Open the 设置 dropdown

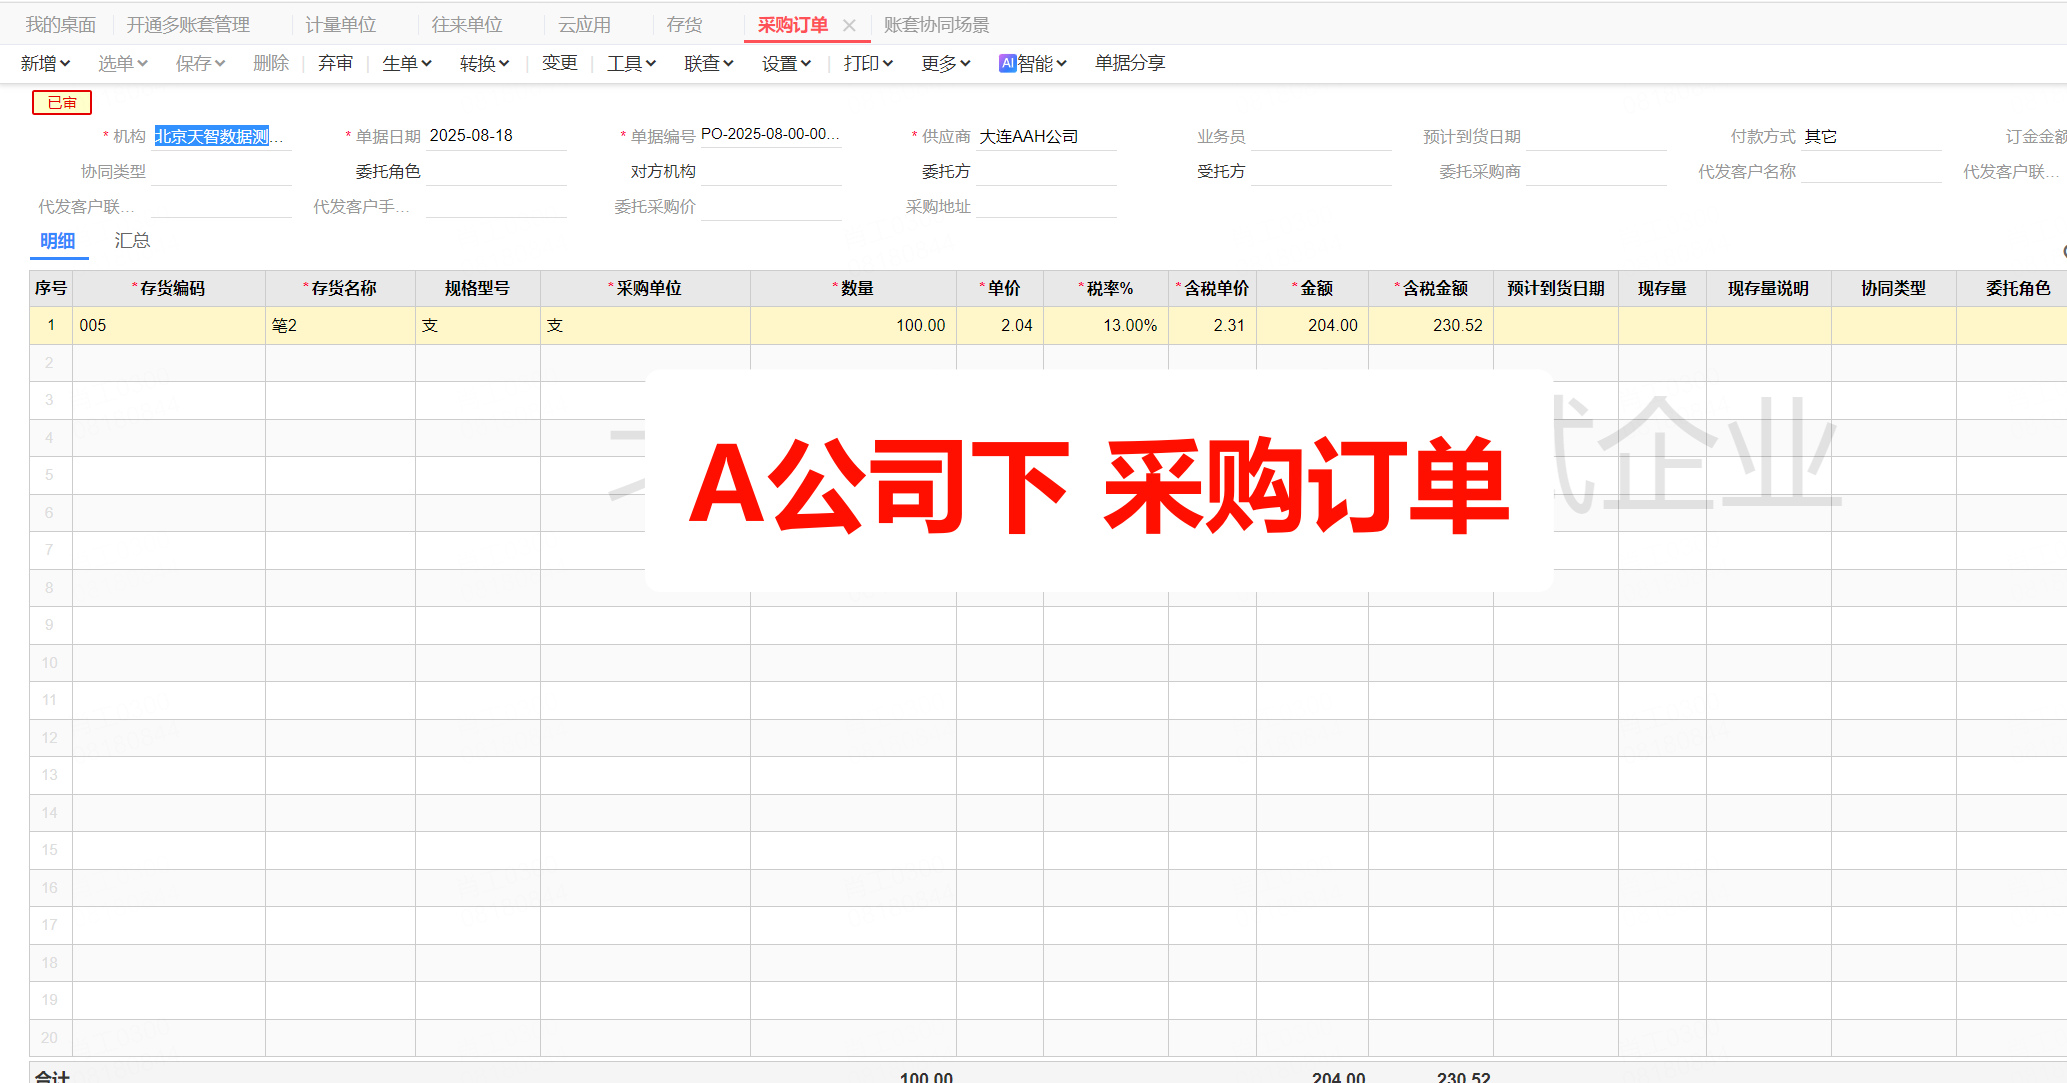click(786, 63)
